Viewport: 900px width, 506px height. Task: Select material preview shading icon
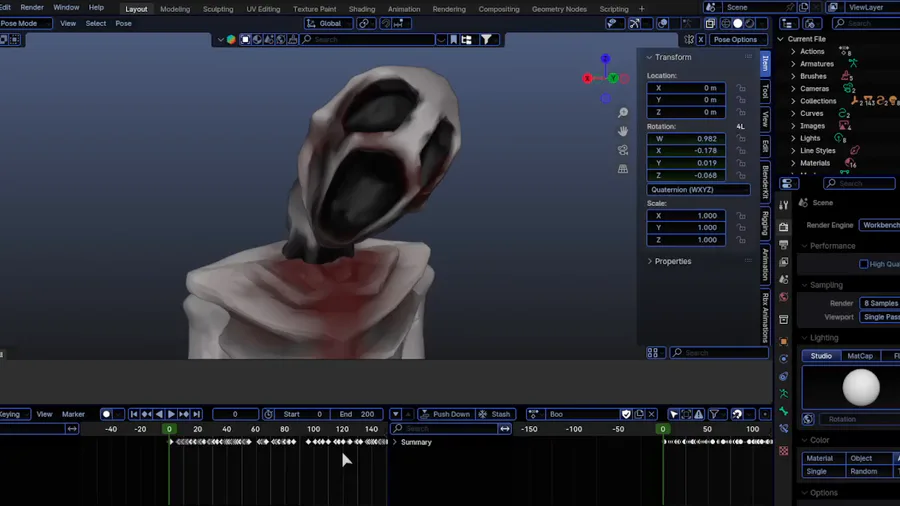pos(750,24)
